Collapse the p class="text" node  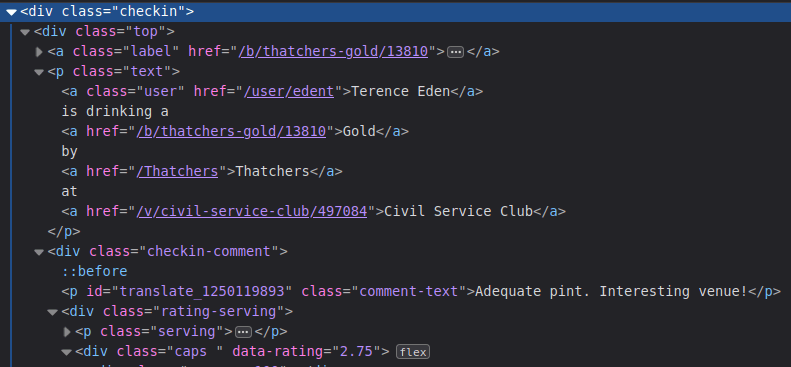[x=39, y=72]
